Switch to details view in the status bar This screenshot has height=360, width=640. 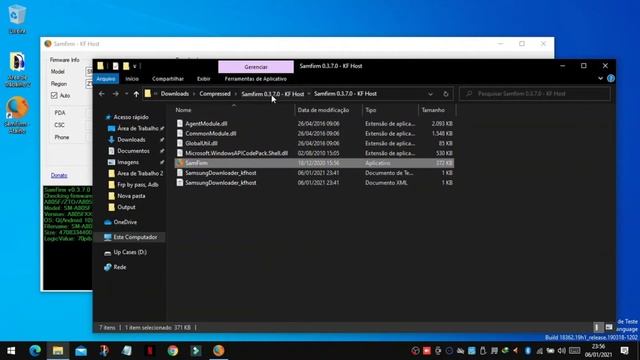pyautogui.click(x=597, y=327)
